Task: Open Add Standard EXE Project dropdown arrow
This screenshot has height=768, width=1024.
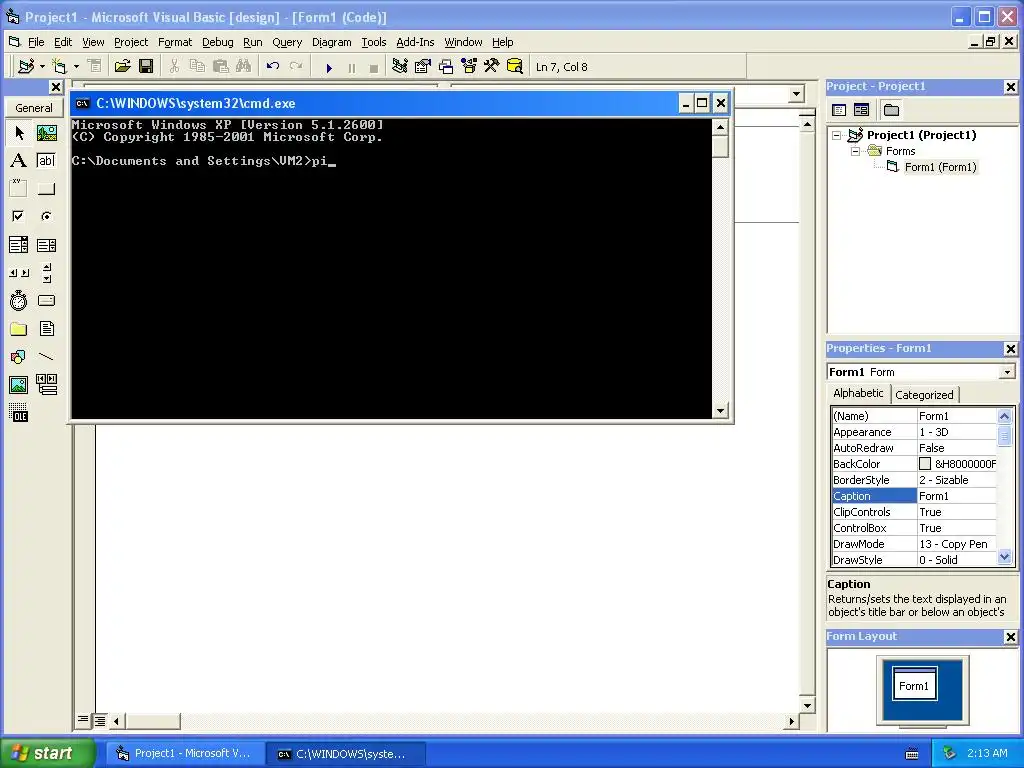Action: tap(42, 66)
